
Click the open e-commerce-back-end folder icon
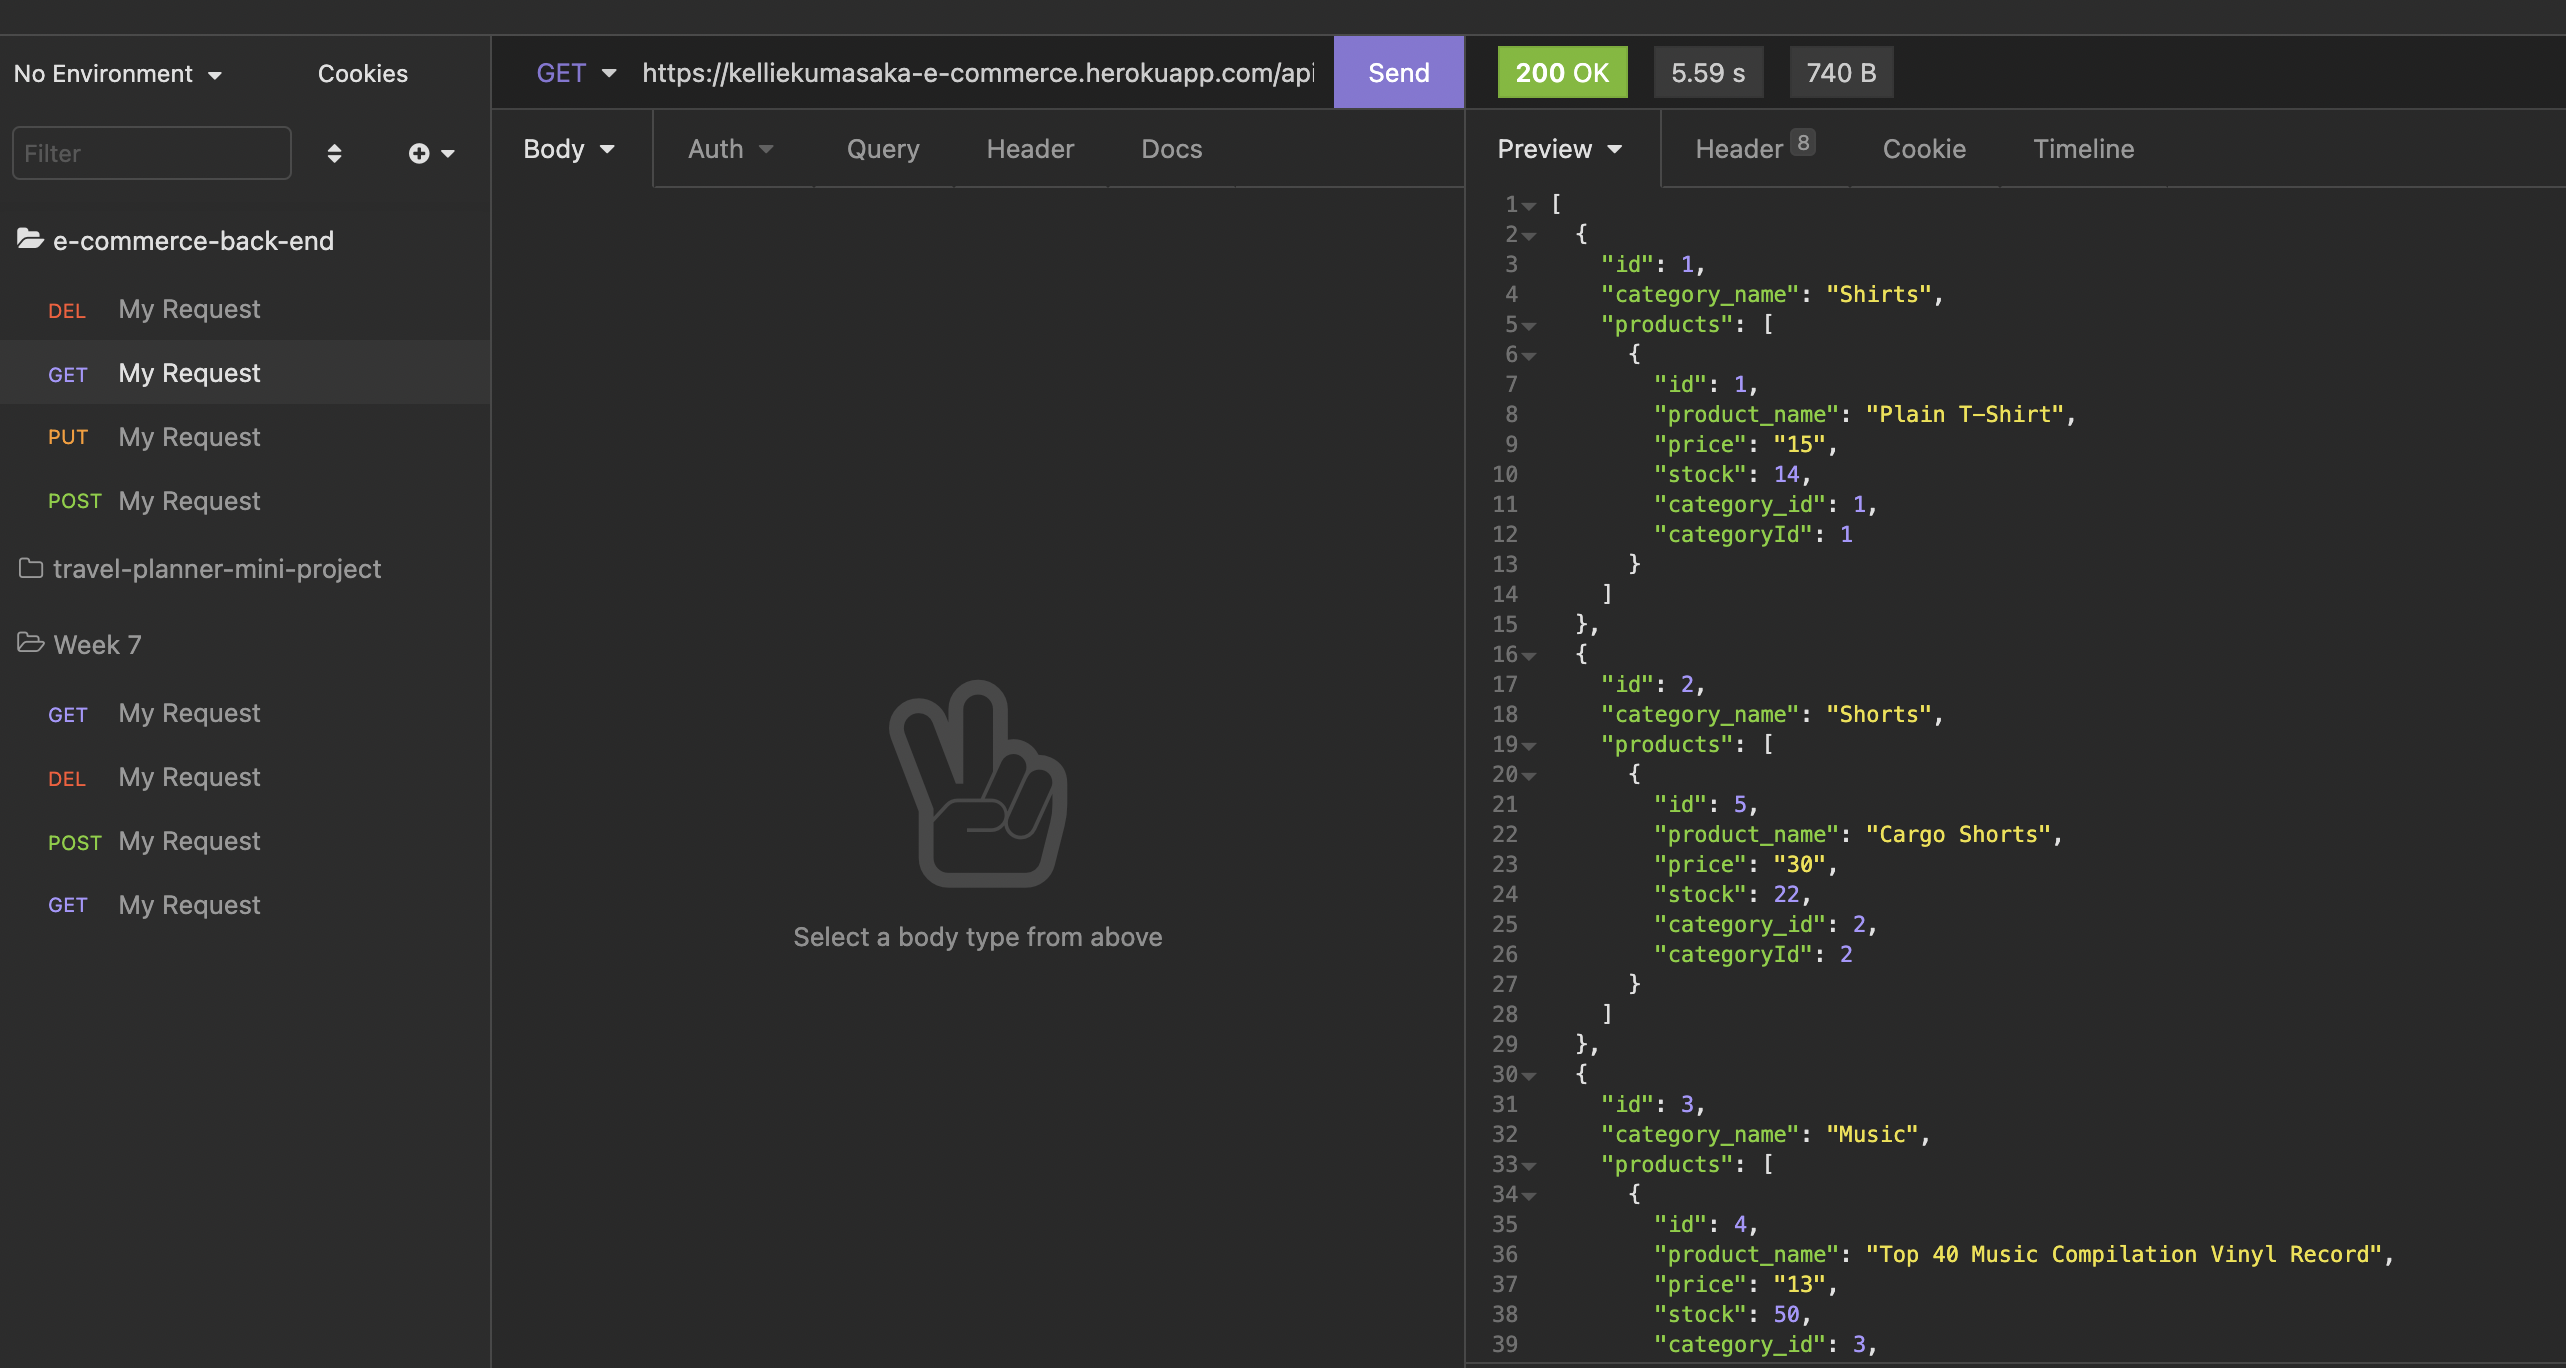30,239
